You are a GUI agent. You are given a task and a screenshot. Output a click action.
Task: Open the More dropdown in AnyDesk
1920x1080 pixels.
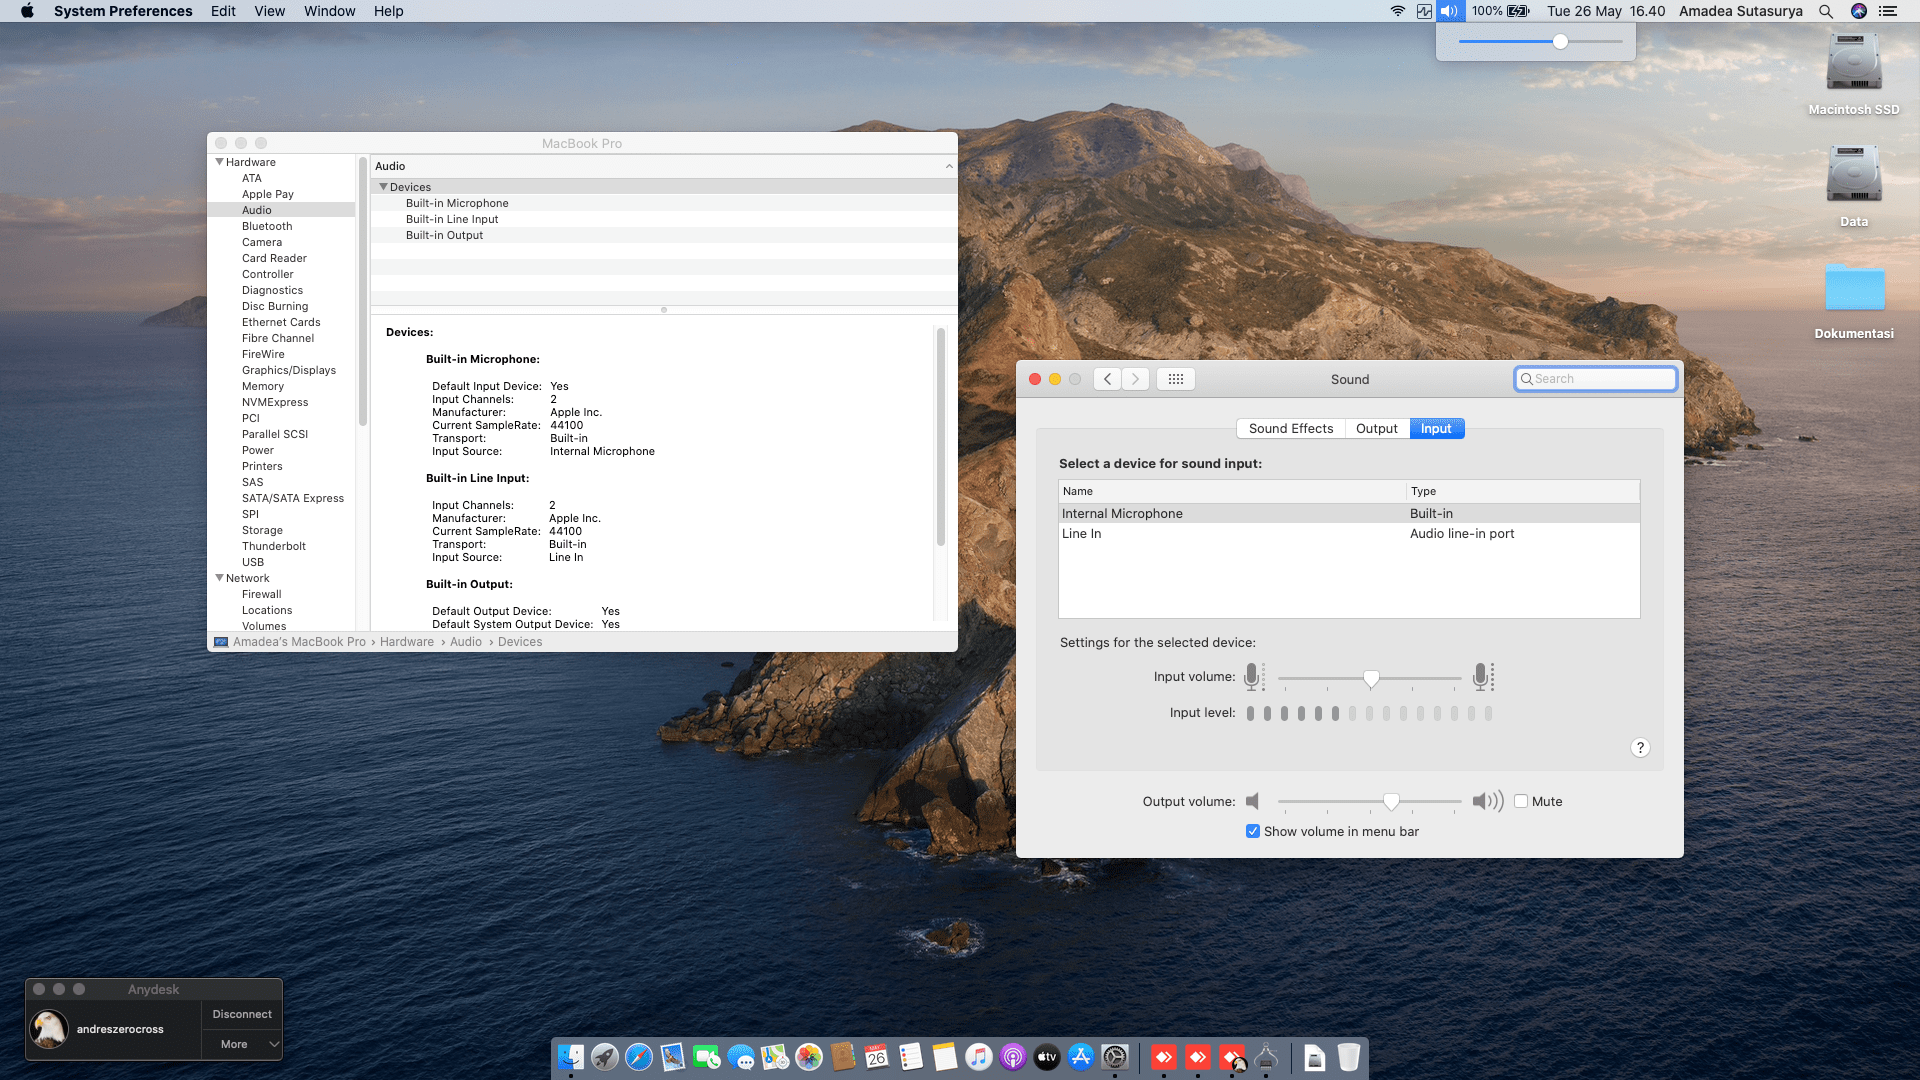click(242, 1044)
